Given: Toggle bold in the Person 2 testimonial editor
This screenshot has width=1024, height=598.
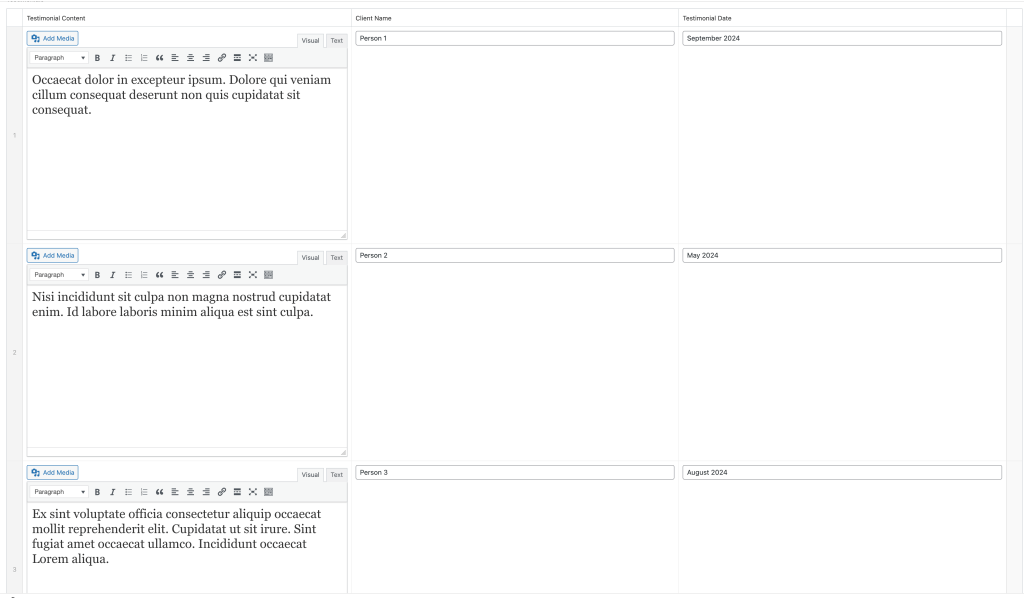Looking at the screenshot, I should [97, 275].
